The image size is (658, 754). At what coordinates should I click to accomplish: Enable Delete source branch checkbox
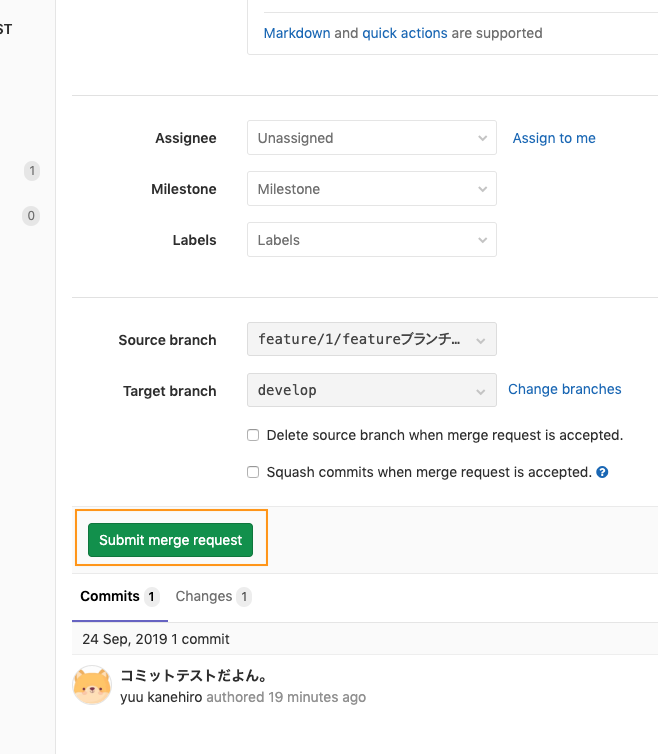253,435
